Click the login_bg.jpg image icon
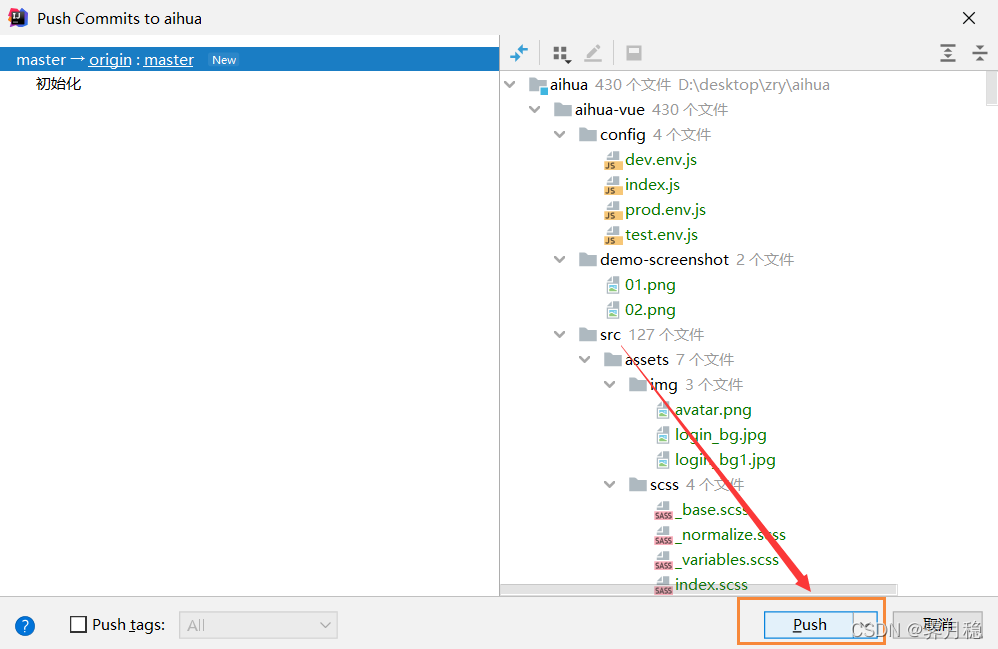Viewport: 998px width, 649px height. pos(663,435)
